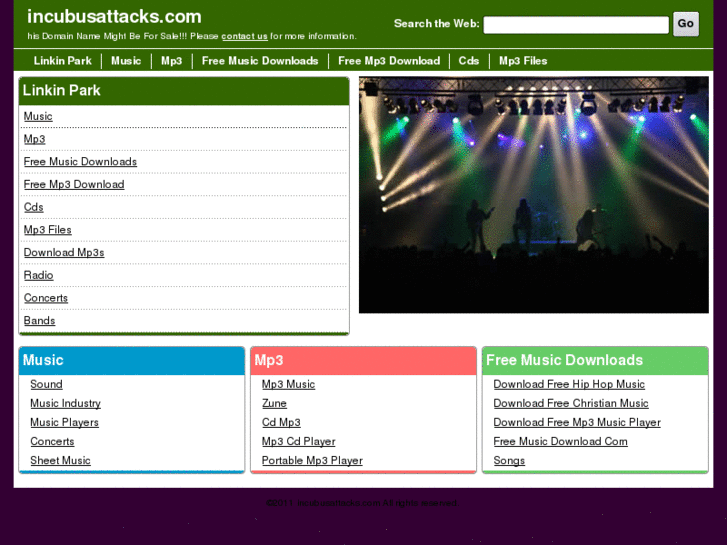Screen dimensions: 727x545
Task: Open Free Mp3 Download in navigation bar
Action: [x=389, y=61]
